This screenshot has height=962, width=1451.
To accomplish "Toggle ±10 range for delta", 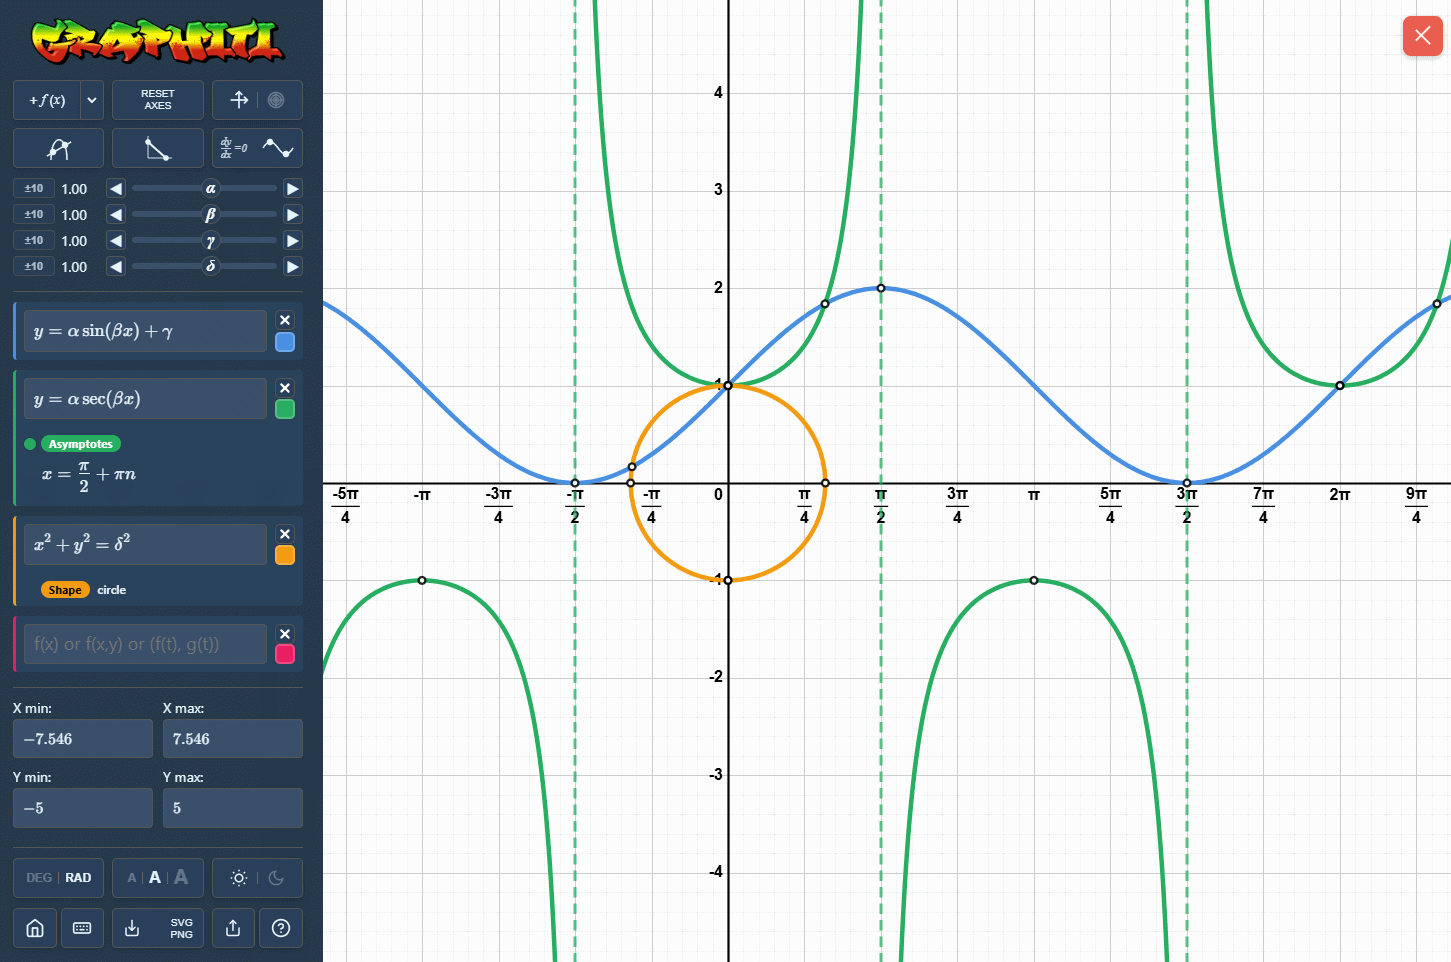I will [x=34, y=266].
